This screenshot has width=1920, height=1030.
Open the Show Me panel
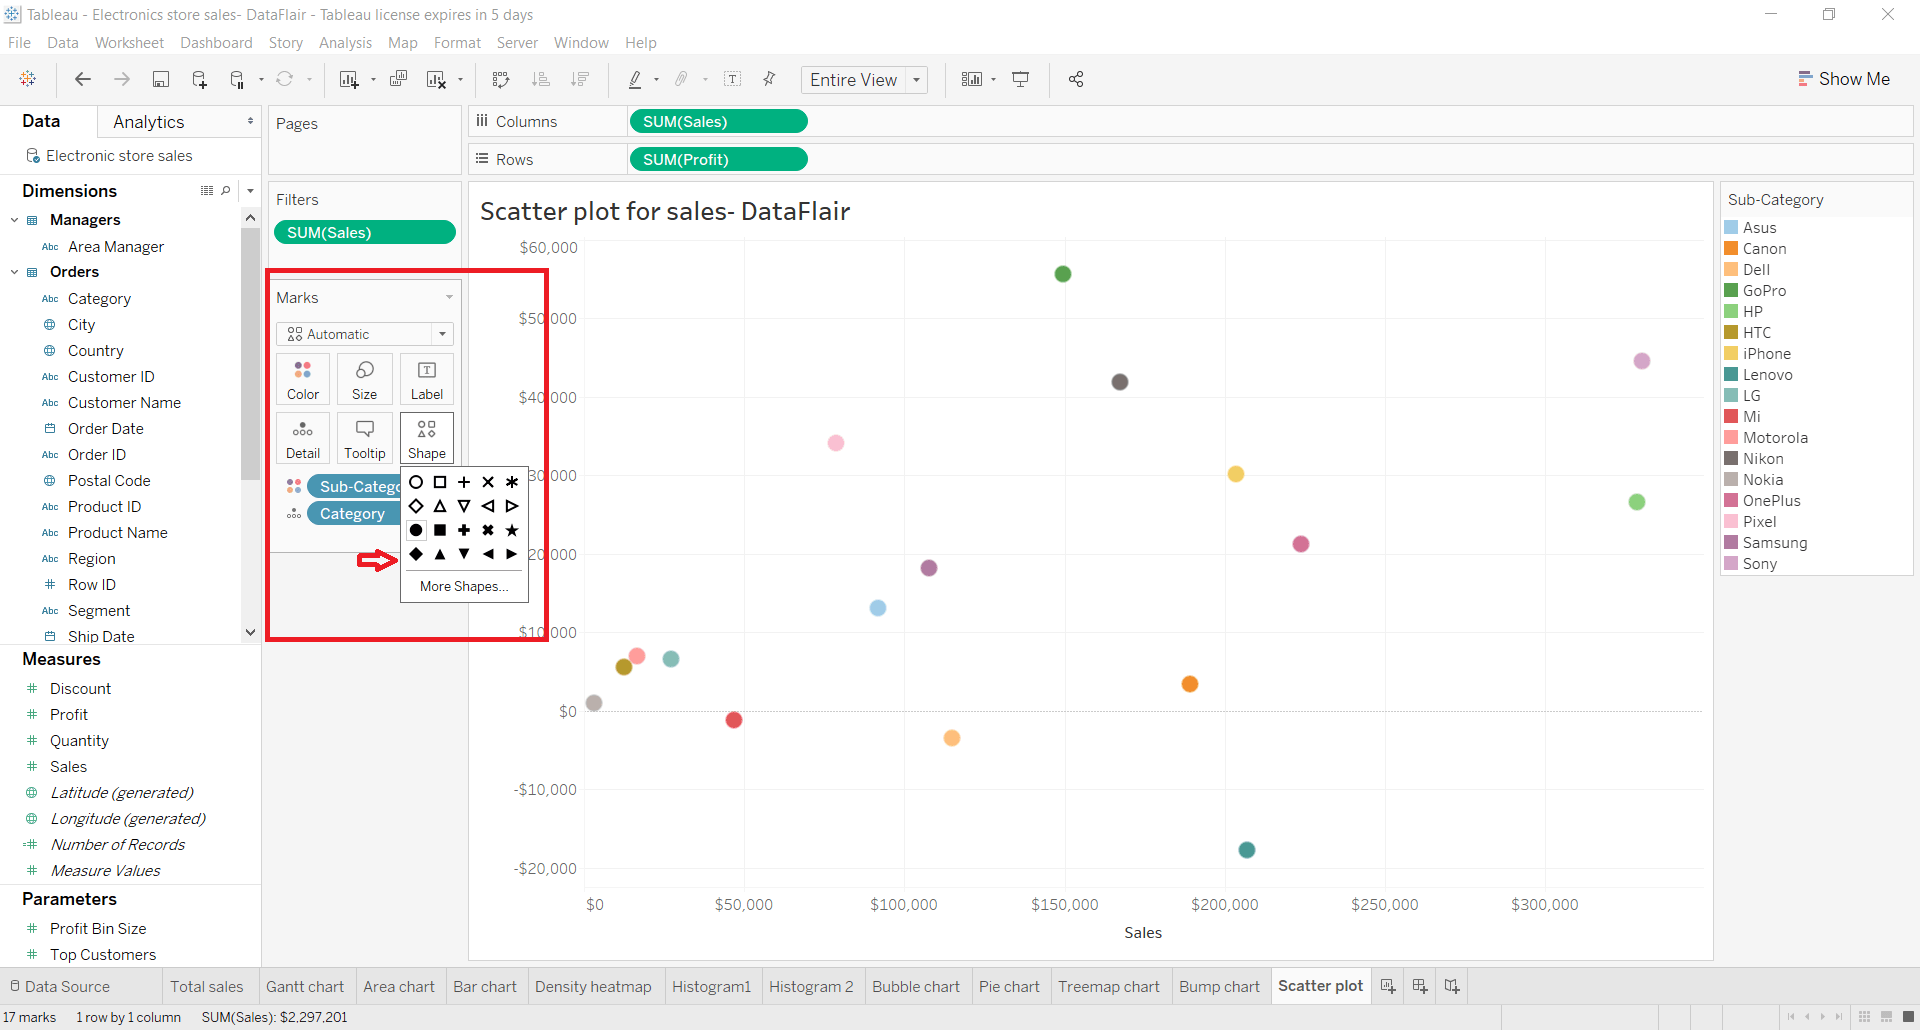tap(1845, 78)
